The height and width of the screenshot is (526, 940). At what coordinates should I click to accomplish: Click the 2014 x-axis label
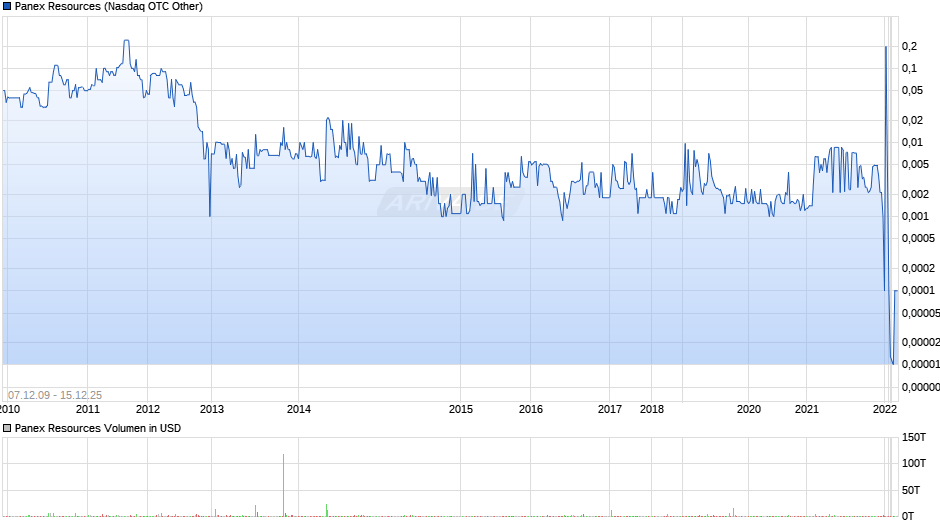(x=299, y=409)
